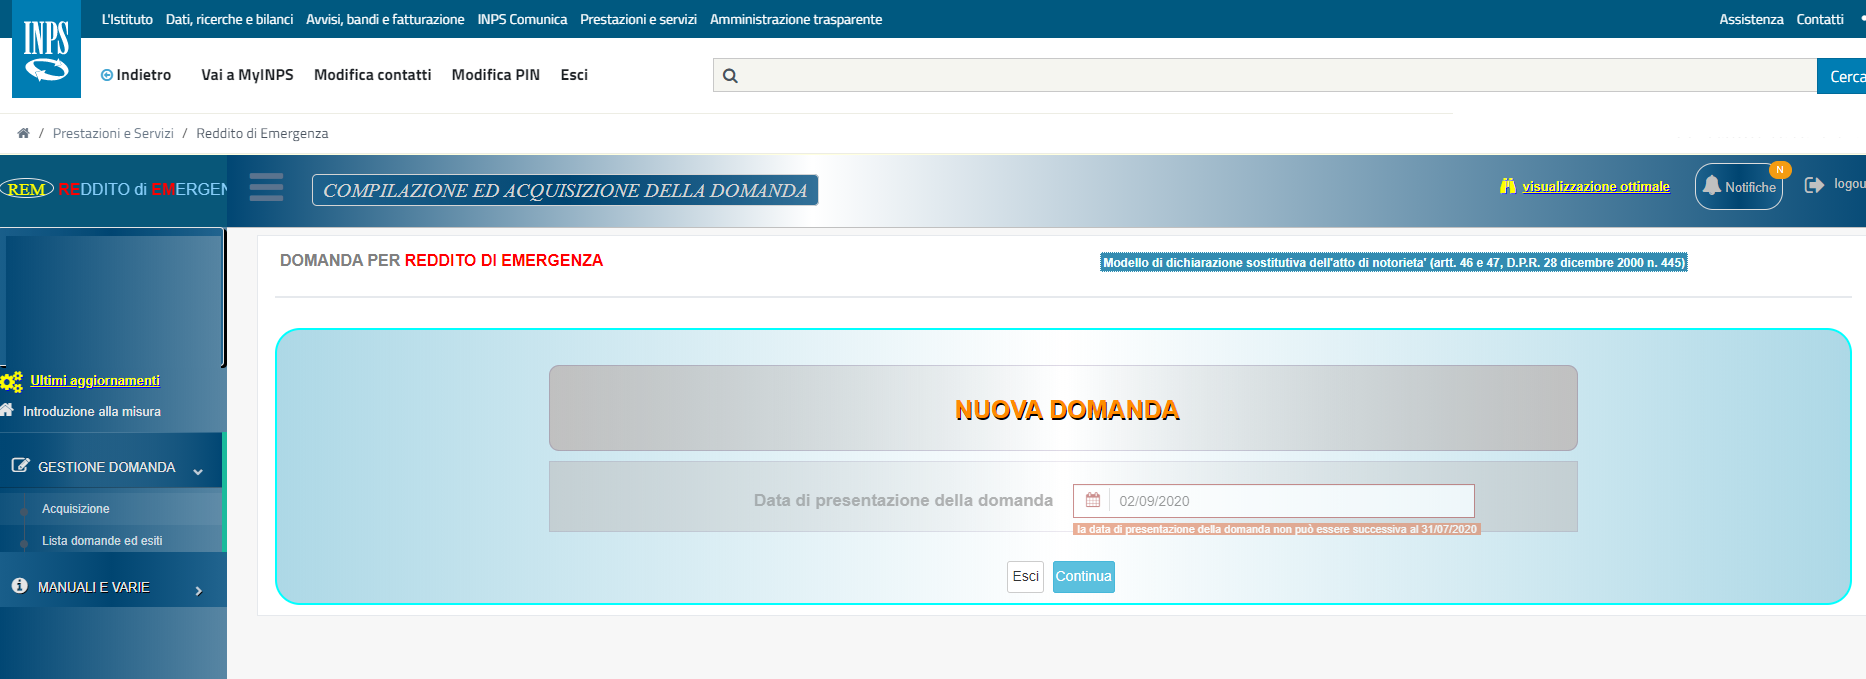Click the edit icon beside Gestione Domanda

(x=20, y=466)
